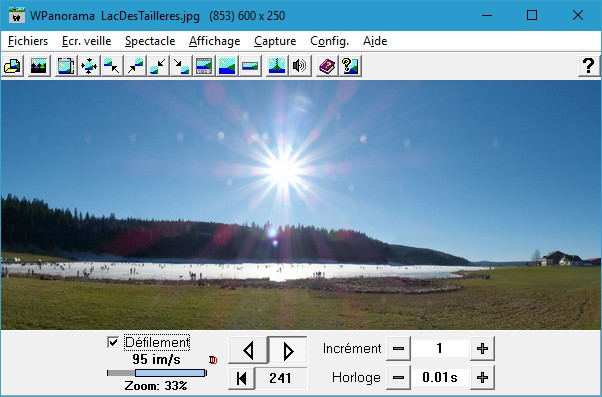The width and height of the screenshot is (602, 397).
Task: Center the window with four-arrows icon
Action: point(89,66)
